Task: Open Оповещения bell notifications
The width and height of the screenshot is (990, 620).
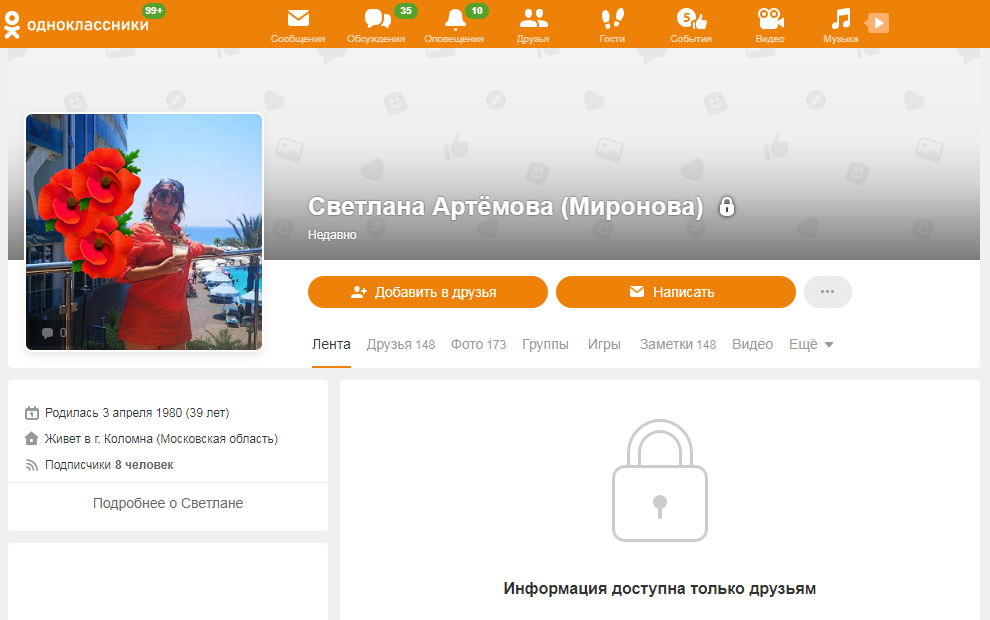Action: (454, 19)
